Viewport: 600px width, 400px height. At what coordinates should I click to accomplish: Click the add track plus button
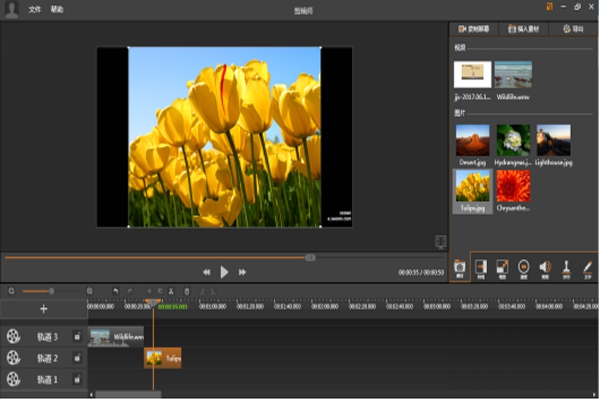[x=43, y=309]
